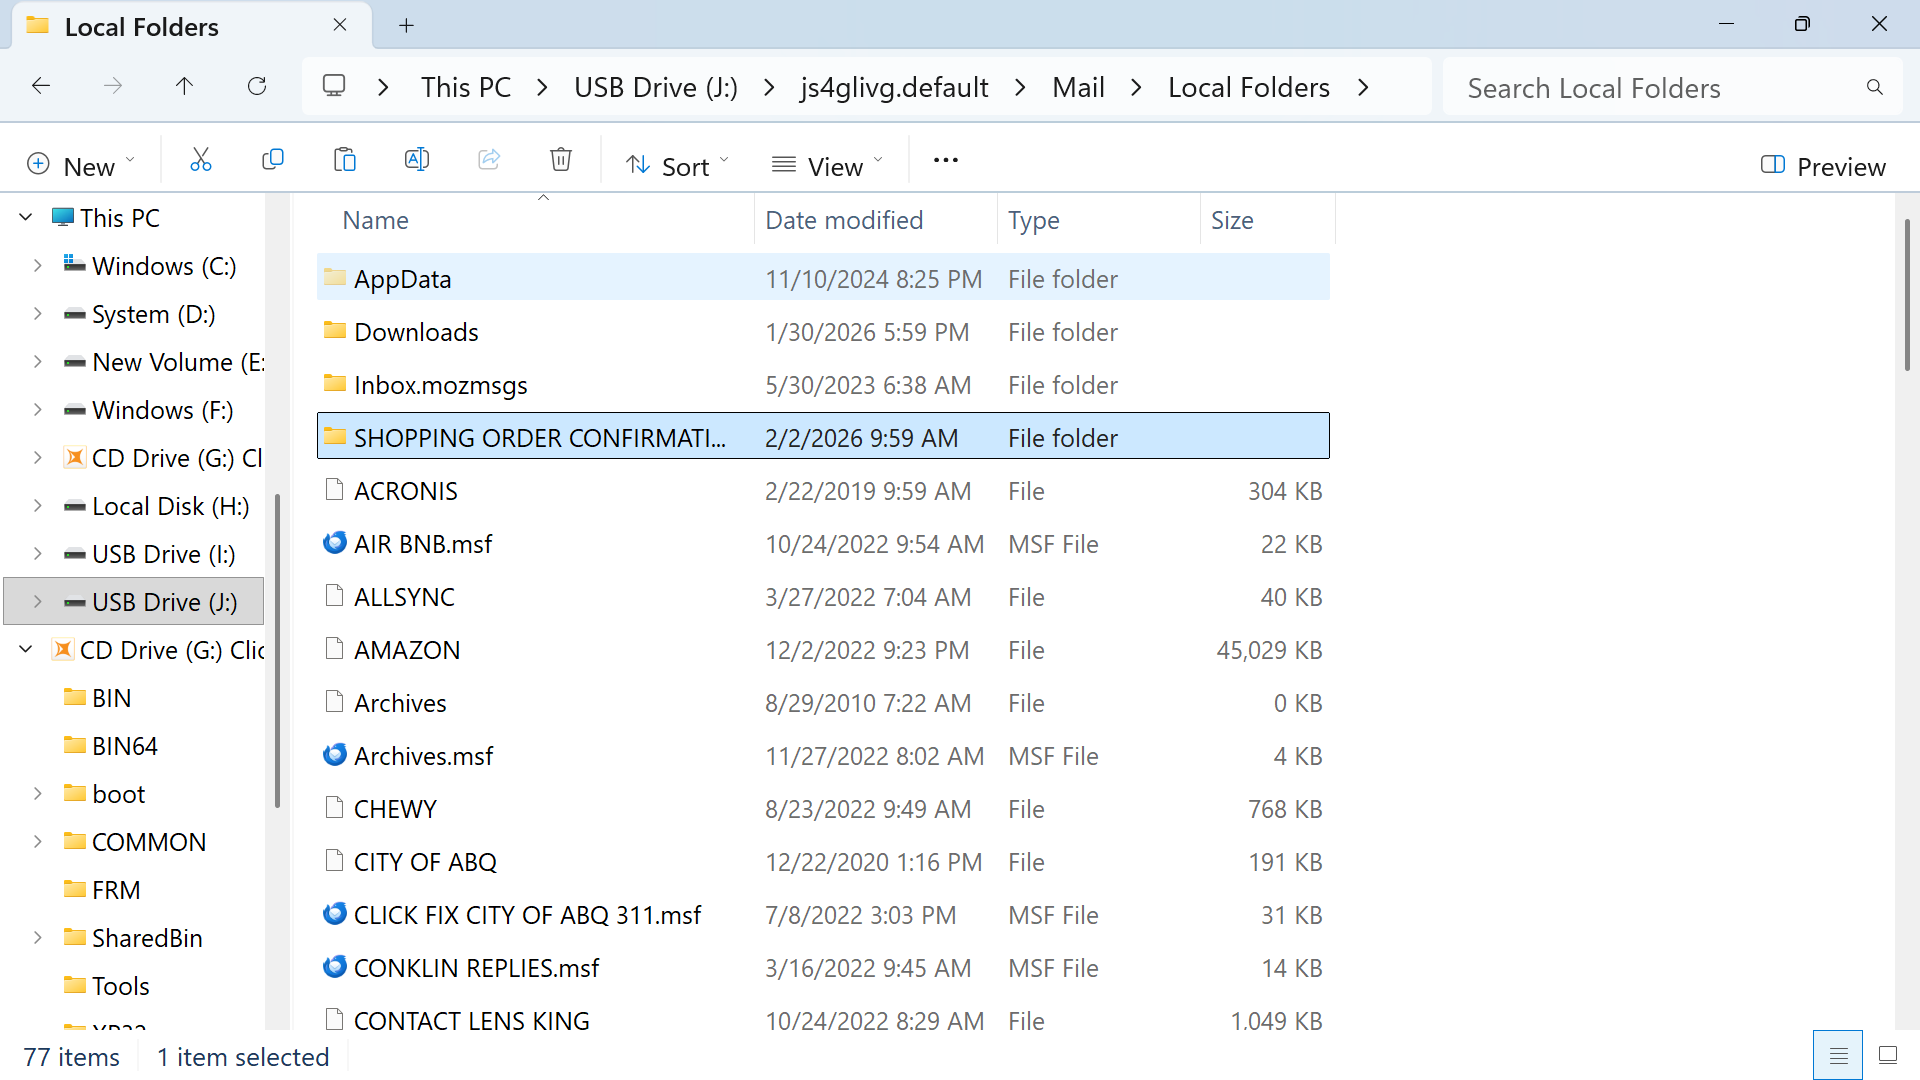Collapse the This PC tree node
Viewport: 1920px width, 1080px height.
(x=26, y=218)
